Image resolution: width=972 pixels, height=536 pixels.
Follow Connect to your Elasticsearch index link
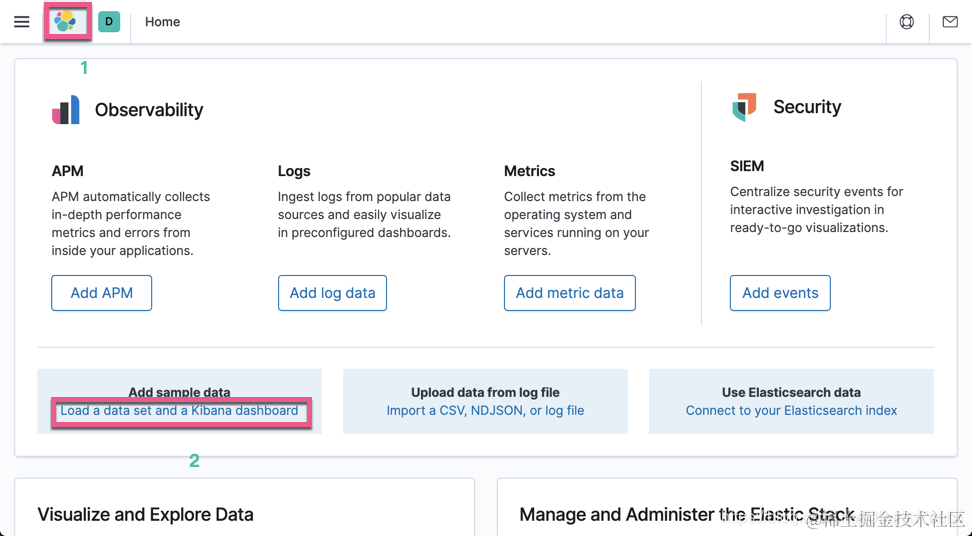791,411
